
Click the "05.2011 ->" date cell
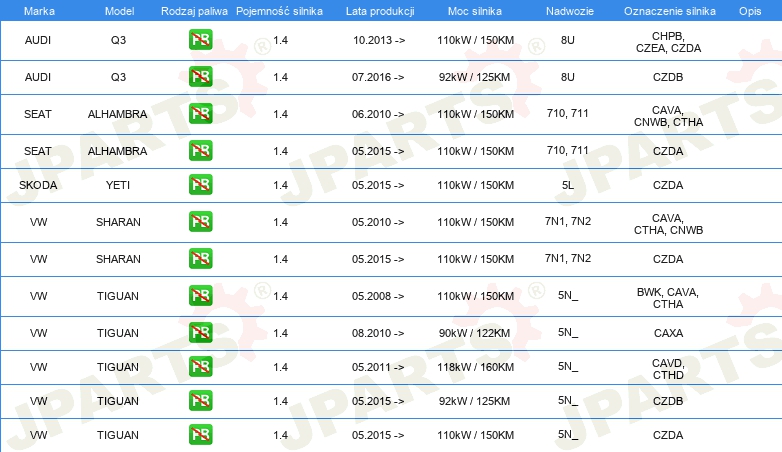pos(378,367)
